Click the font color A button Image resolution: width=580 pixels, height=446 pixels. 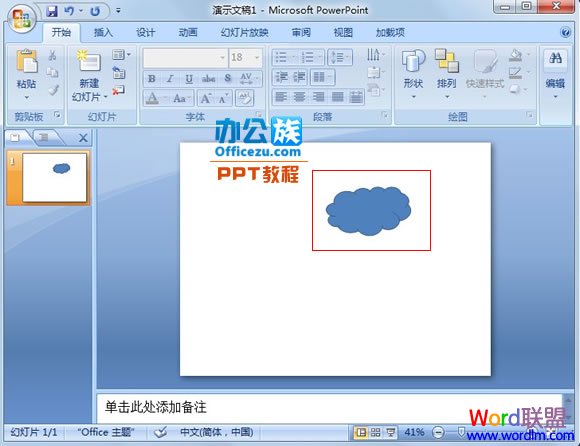[x=152, y=98]
